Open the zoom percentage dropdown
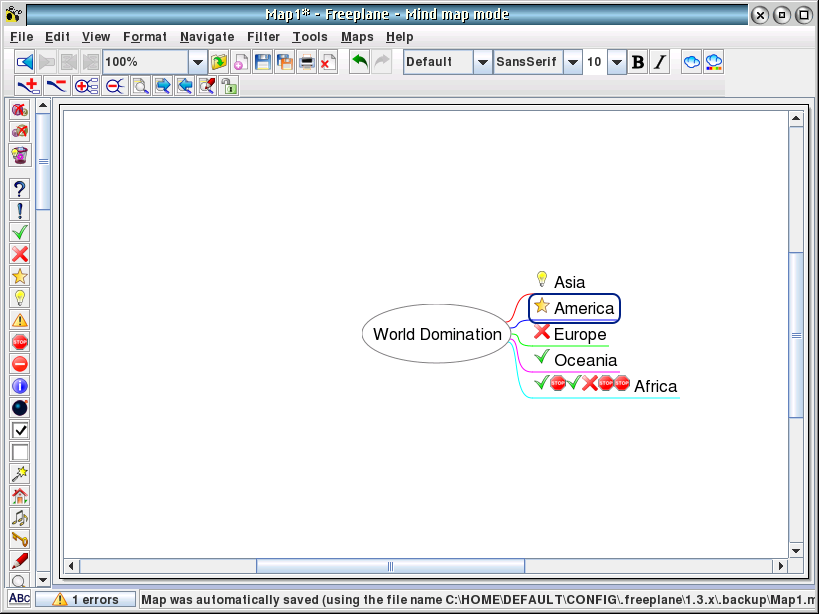 [x=197, y=62]
